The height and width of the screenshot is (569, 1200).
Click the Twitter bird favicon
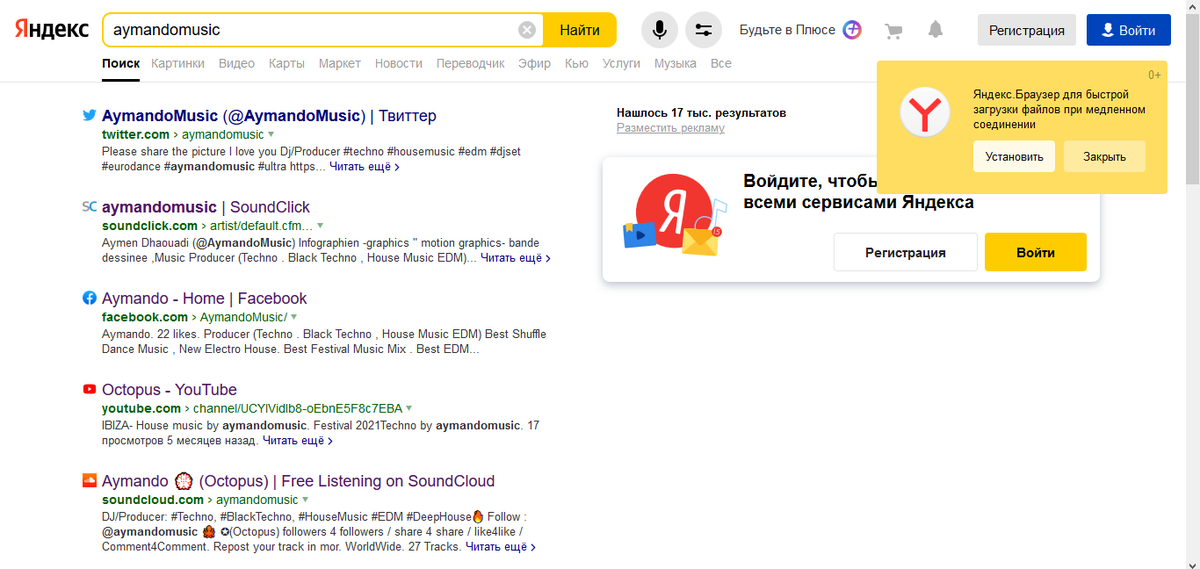coord(89,116)
